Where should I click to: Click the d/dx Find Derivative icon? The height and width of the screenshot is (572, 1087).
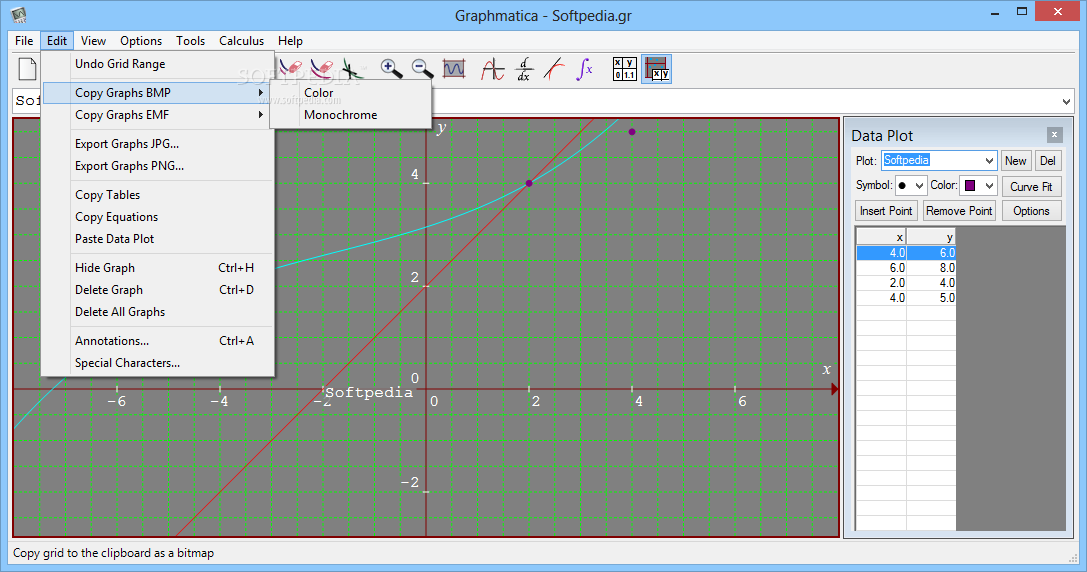pyautogui.click(x=523, y=69)
